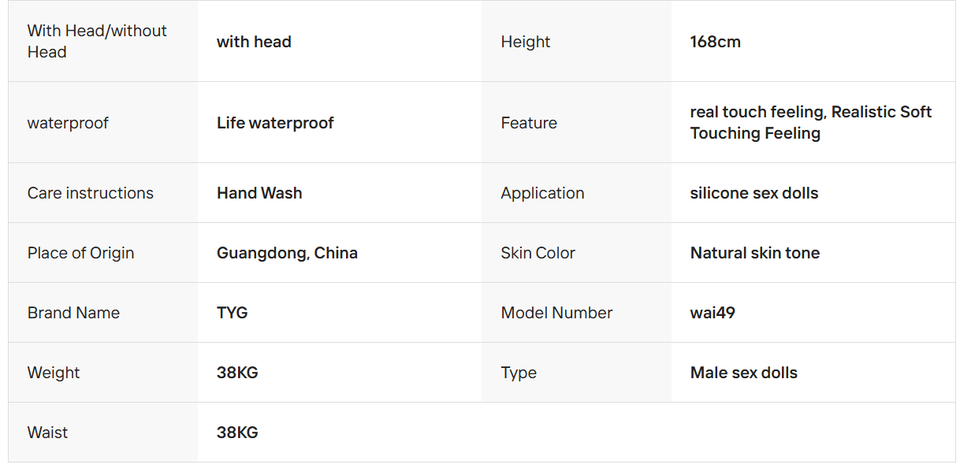Click the "Waist" attribute label
The width and height of the screenshot is (960, 468).
point(48,433)
